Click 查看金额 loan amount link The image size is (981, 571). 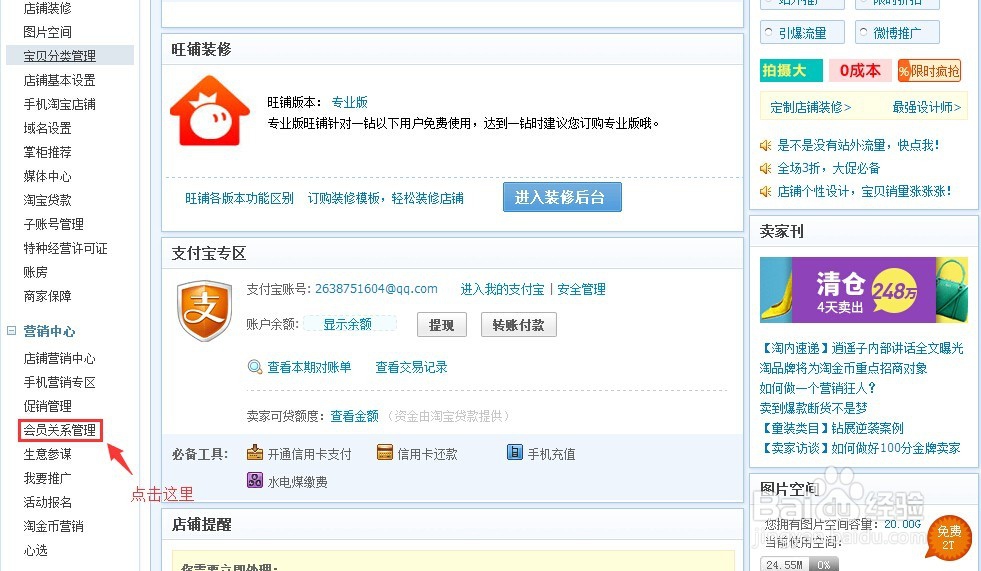pyautogui.click(x=355, y=416)
